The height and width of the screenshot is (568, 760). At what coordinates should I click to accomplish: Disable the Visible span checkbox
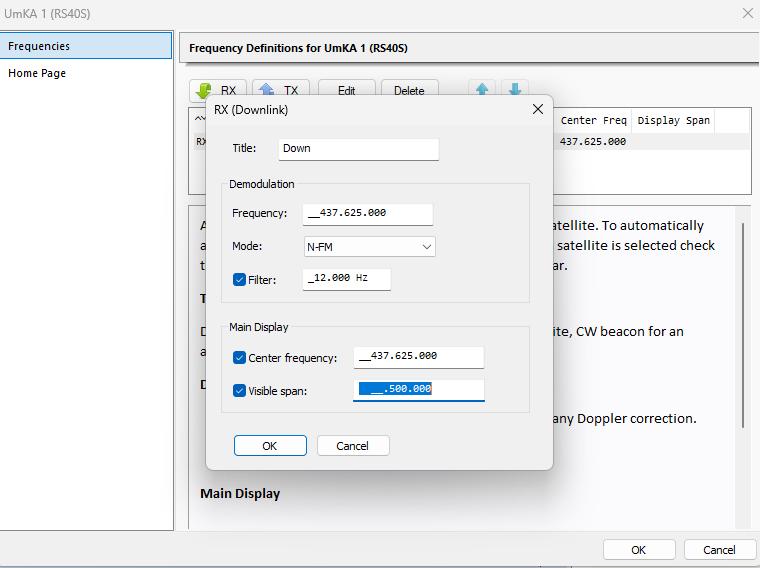(x=240, y=391)
